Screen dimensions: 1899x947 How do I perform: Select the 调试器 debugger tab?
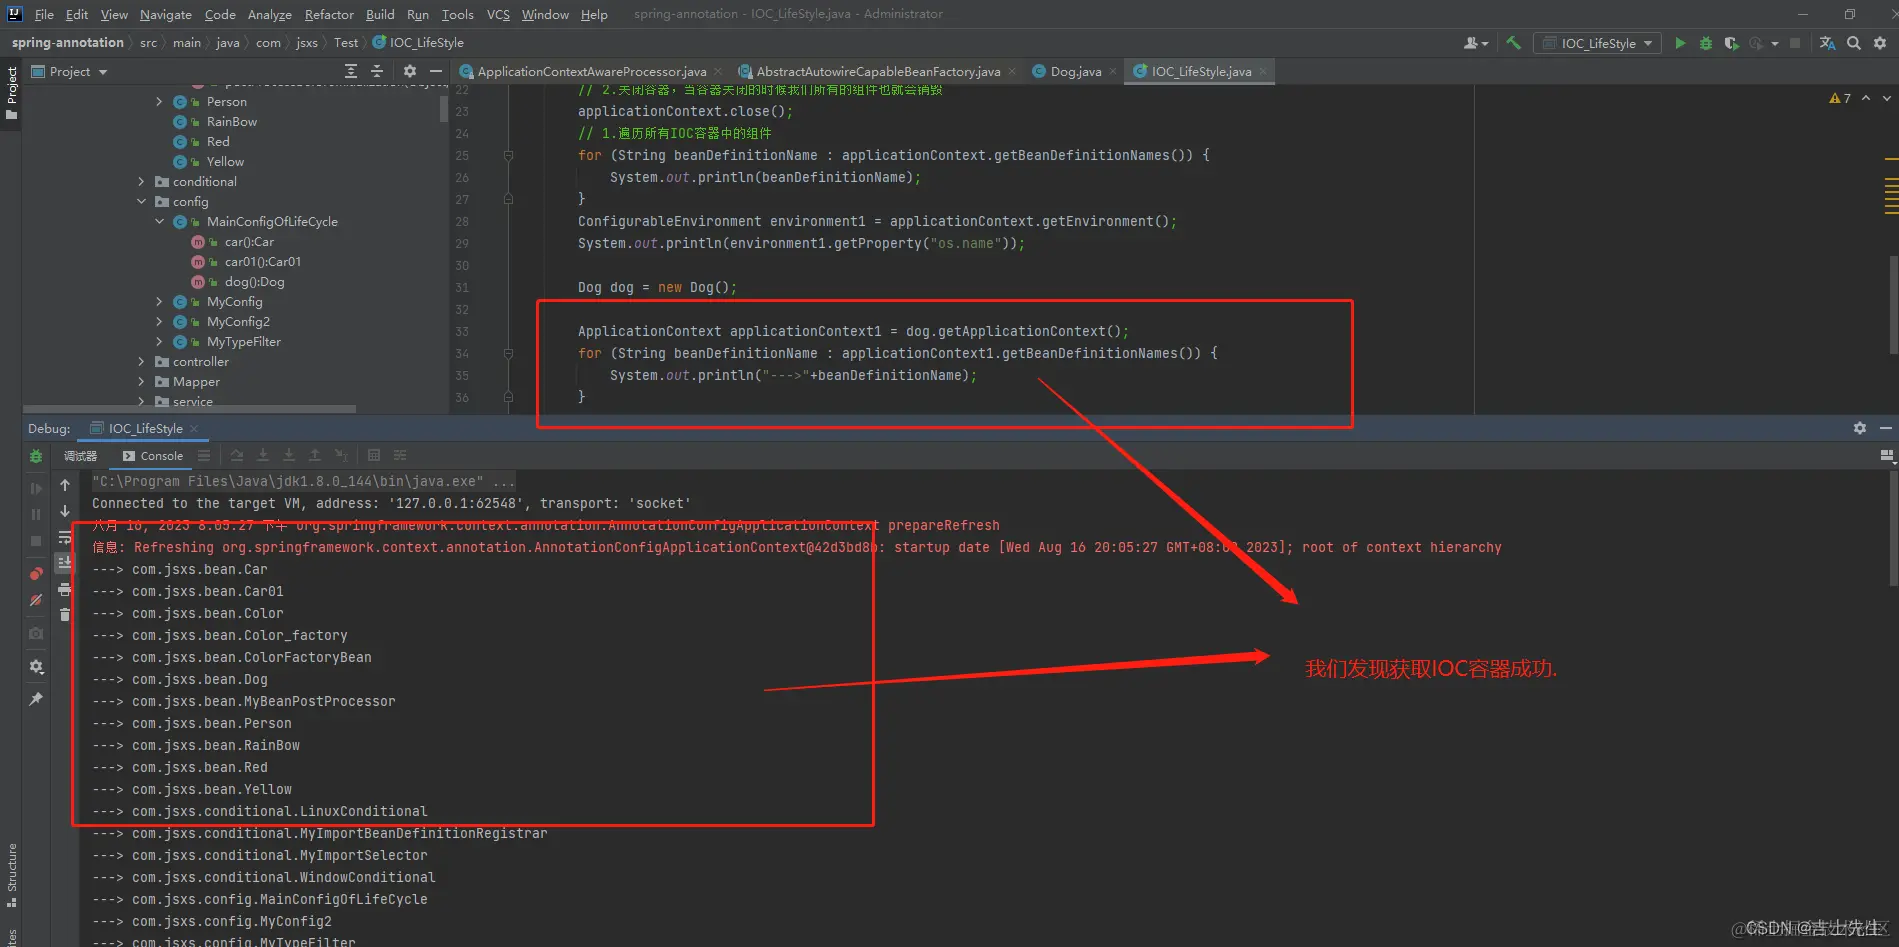pyautogui.click(x=80, y=456)
